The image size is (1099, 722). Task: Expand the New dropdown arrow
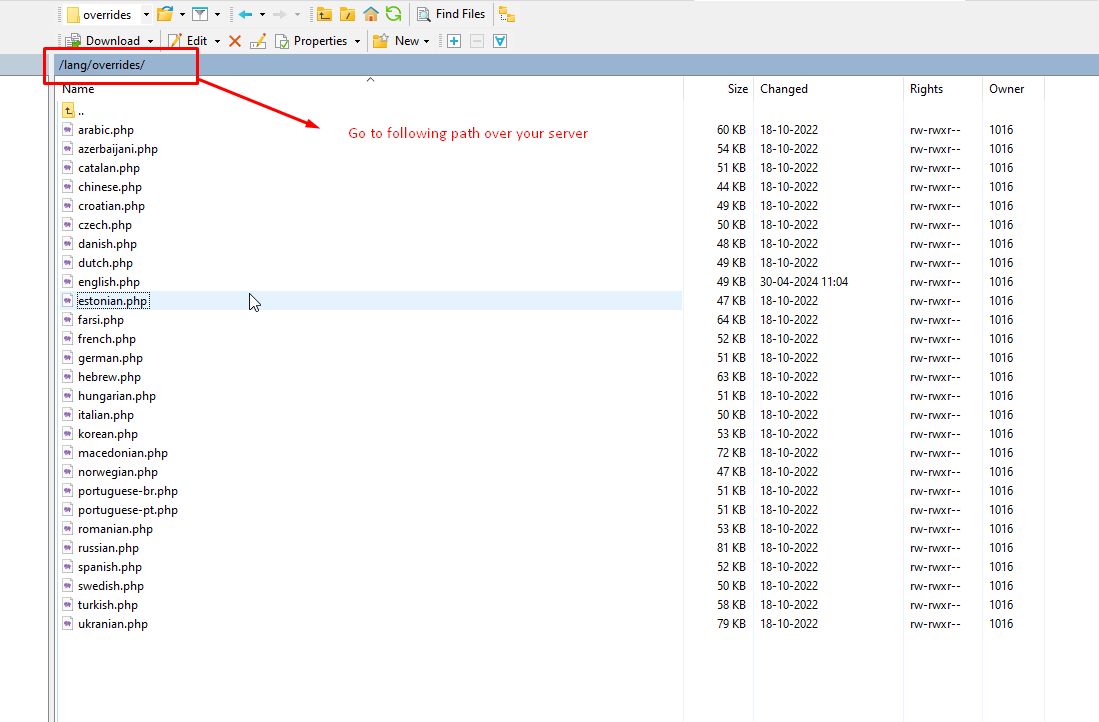click(x=426, y=41)
